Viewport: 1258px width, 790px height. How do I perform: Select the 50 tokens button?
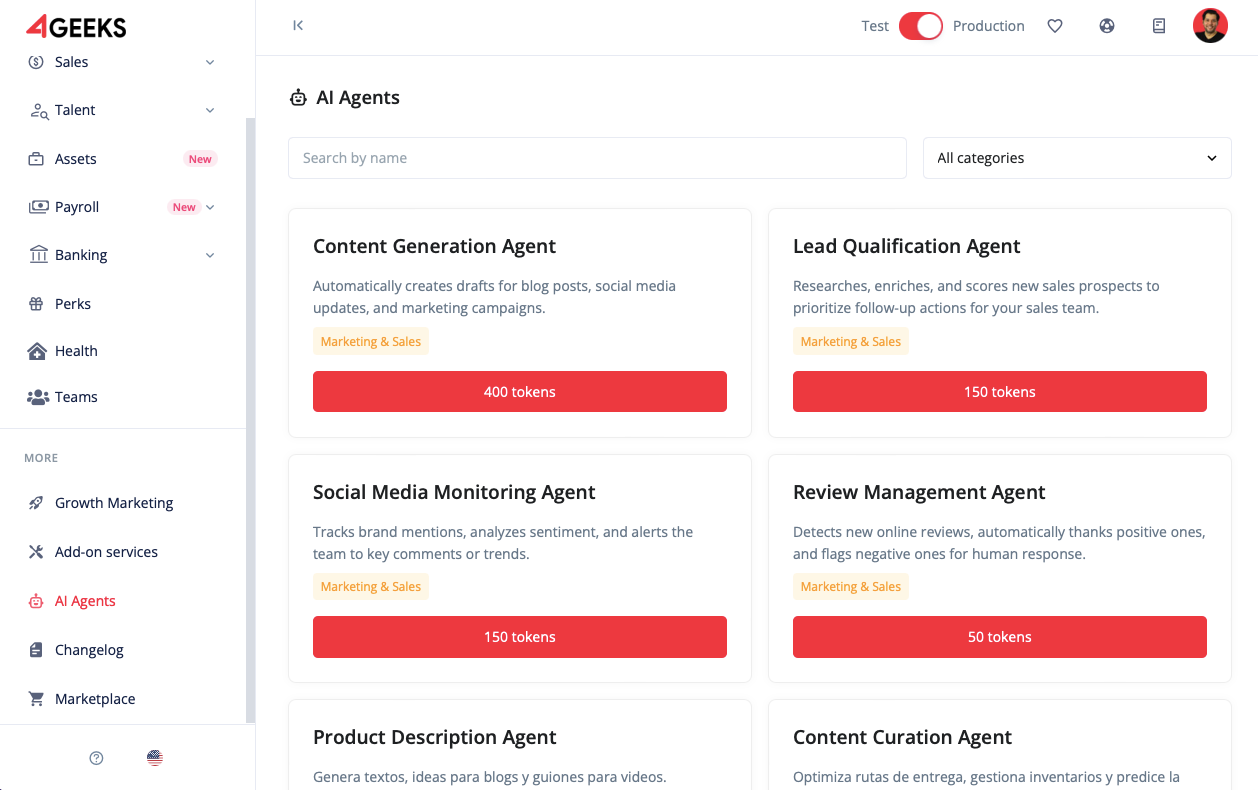click(x=1000, y=637)
